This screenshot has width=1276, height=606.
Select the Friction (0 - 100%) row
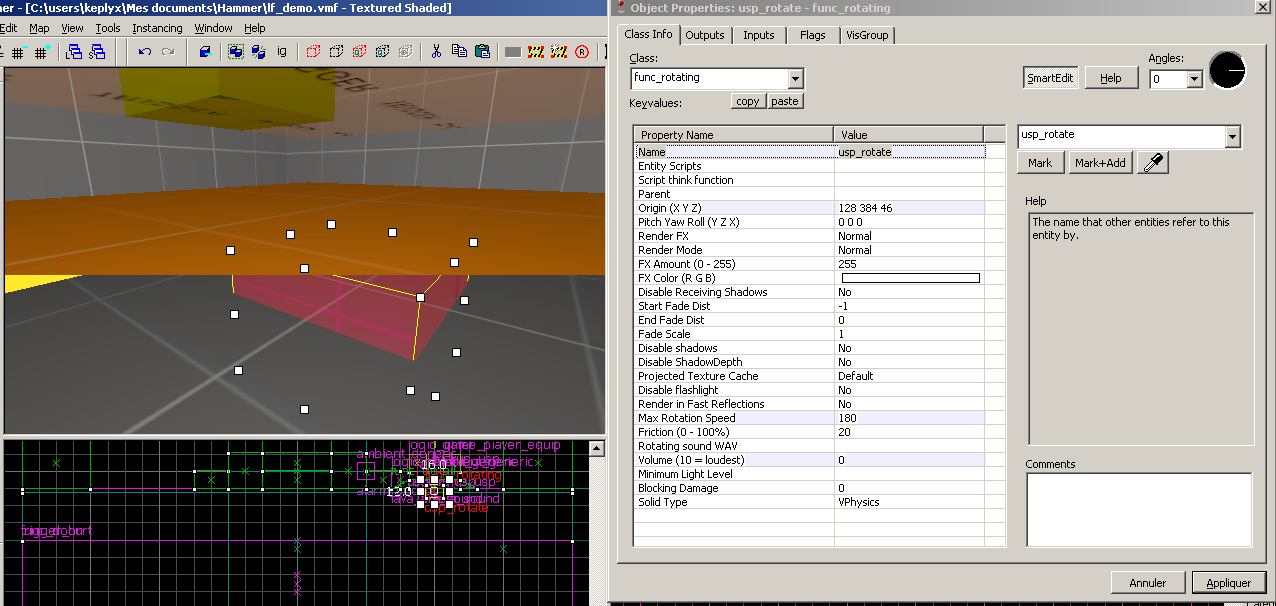[810, 432]
